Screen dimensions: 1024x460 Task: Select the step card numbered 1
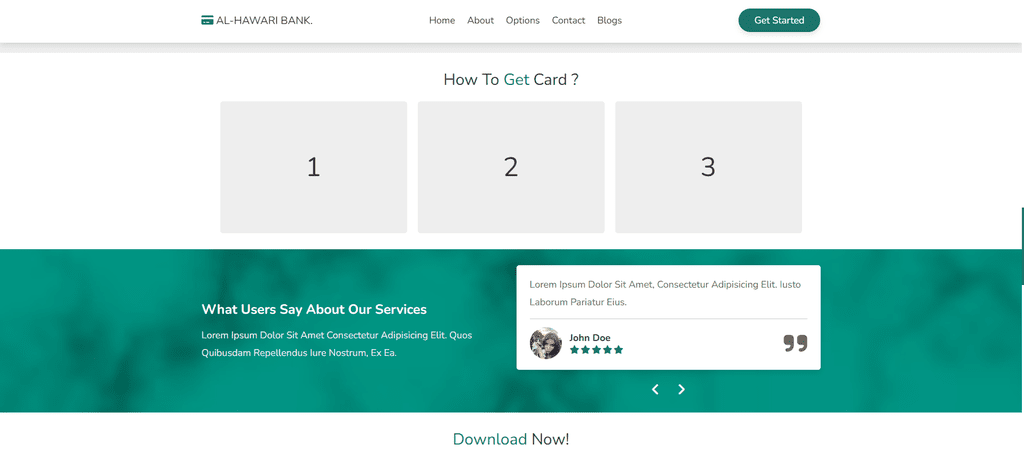tap(313, 167)
